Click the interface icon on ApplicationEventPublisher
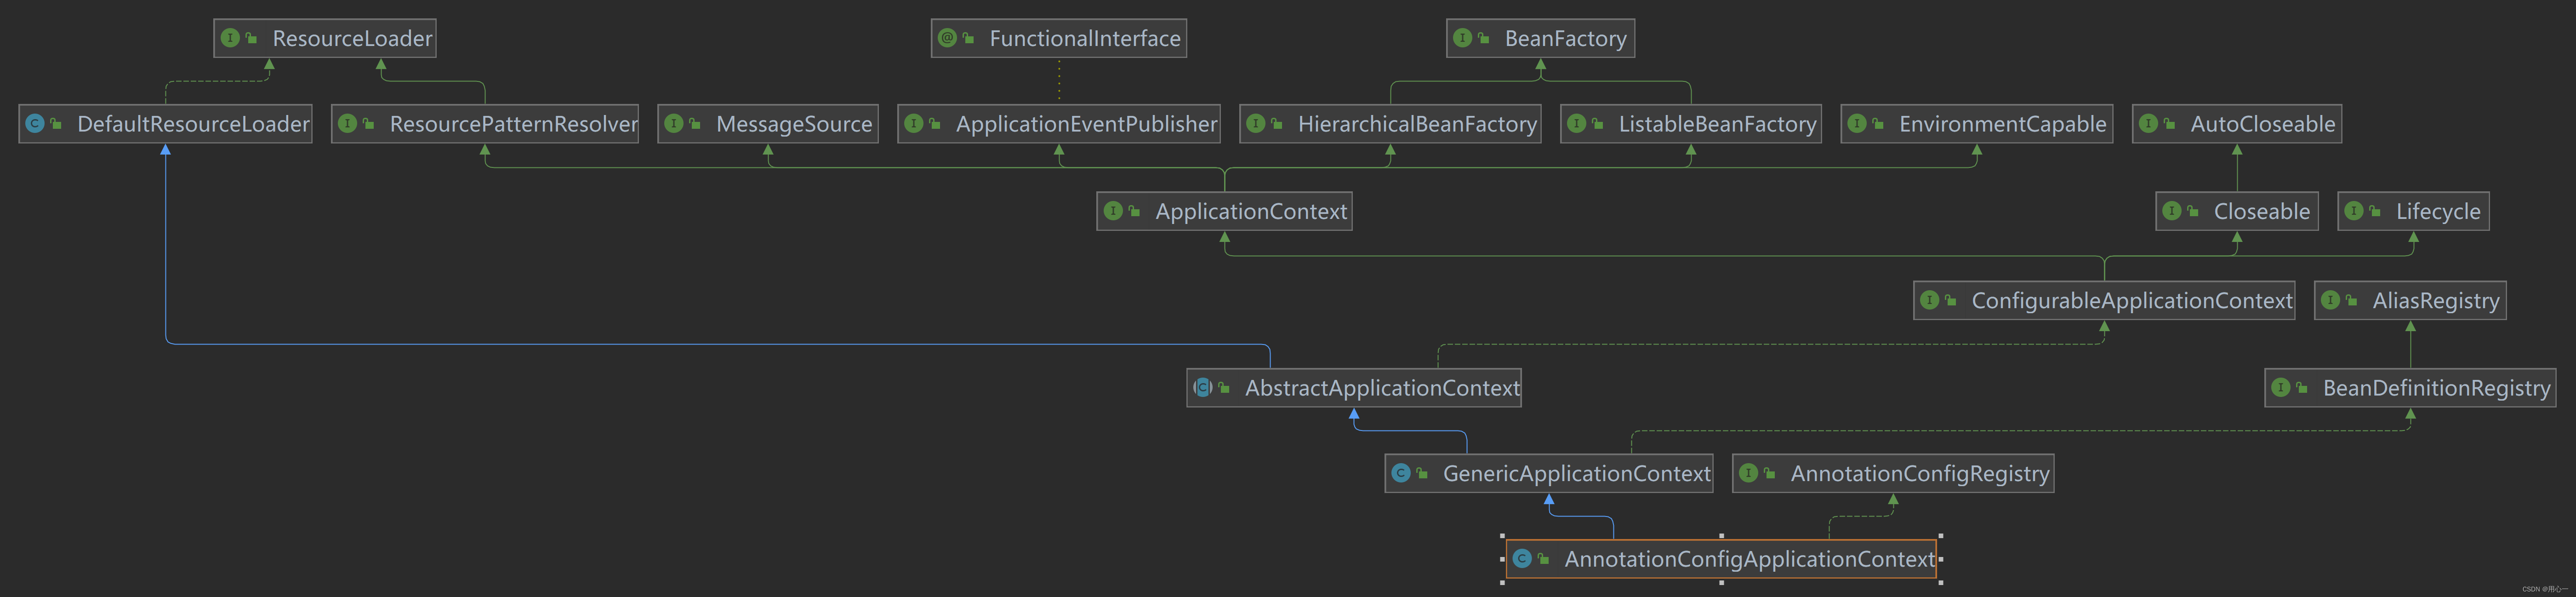 pos(914,124)
